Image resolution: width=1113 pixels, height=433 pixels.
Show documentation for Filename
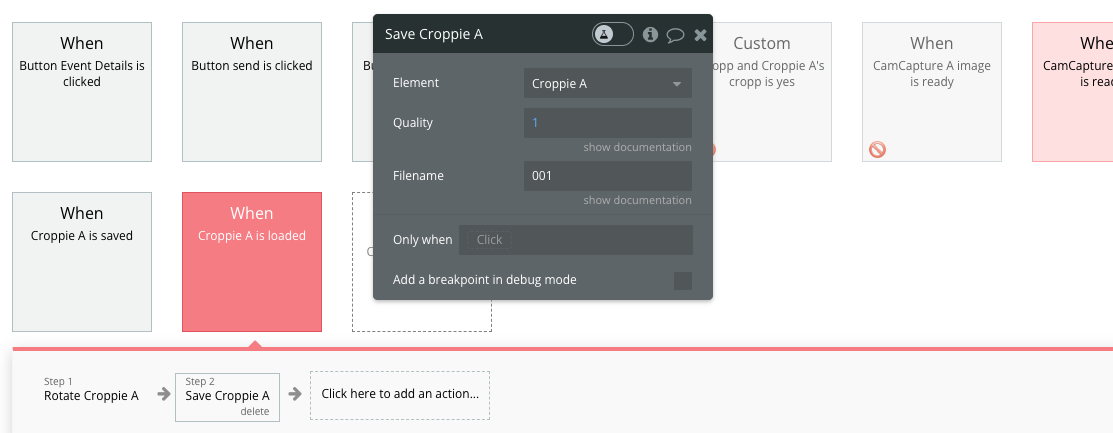pos(637,200)
